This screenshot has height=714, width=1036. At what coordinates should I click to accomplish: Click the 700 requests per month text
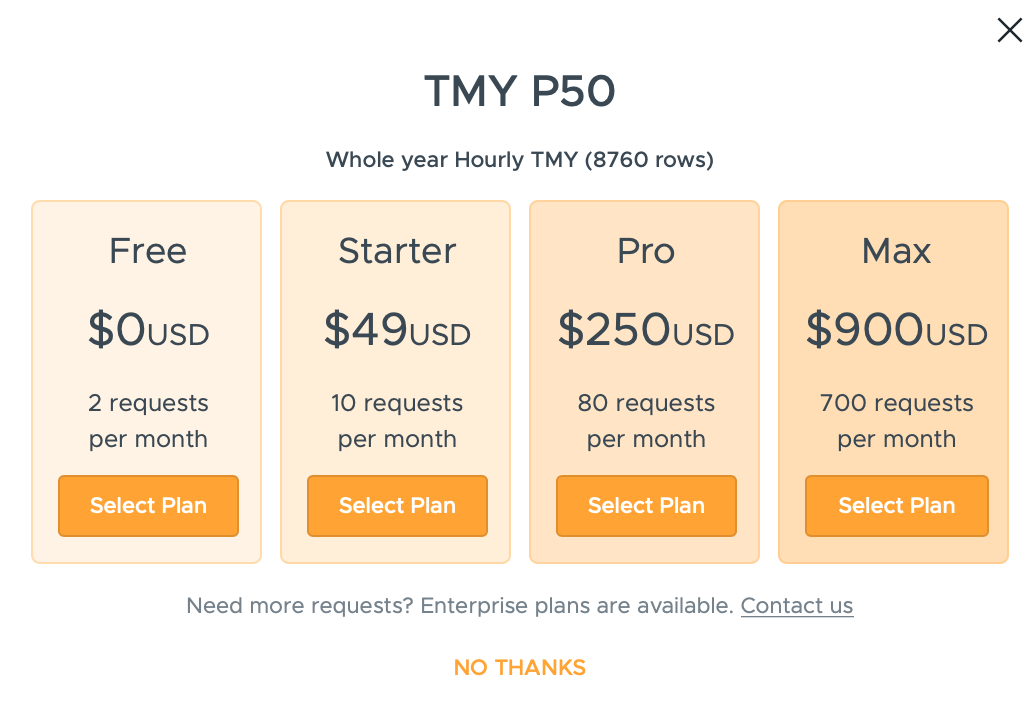pyautogui.click(x=896, y=421)
